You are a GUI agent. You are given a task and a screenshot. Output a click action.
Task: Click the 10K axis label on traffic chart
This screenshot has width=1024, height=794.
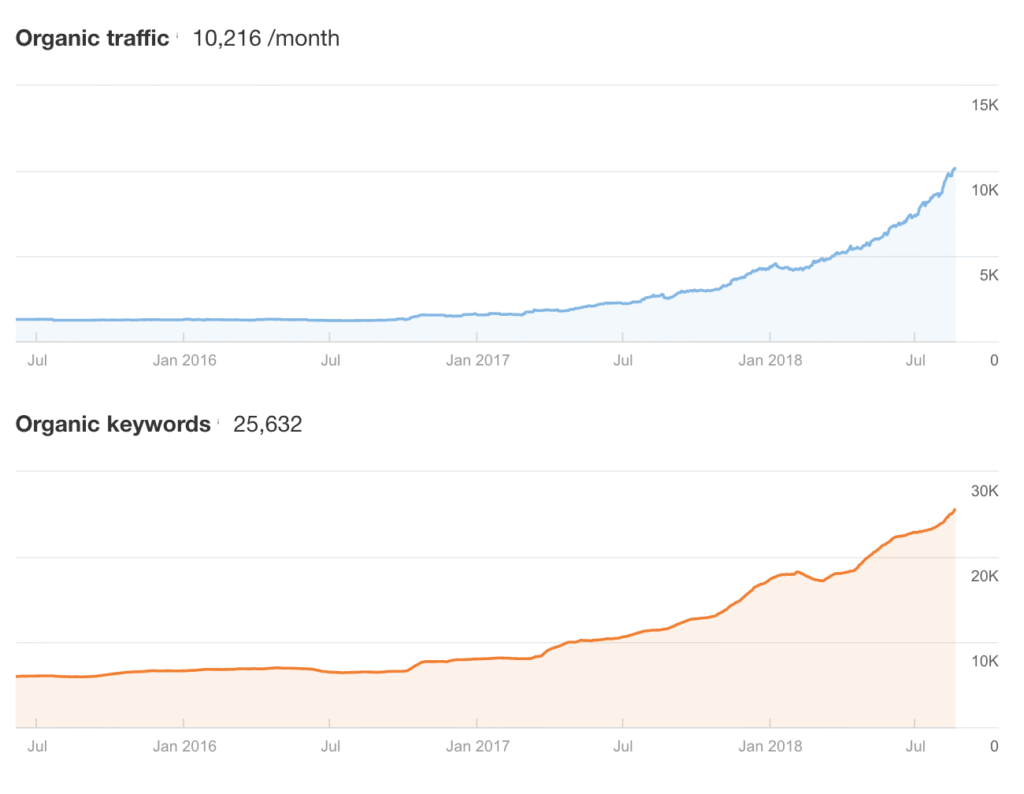984,190
